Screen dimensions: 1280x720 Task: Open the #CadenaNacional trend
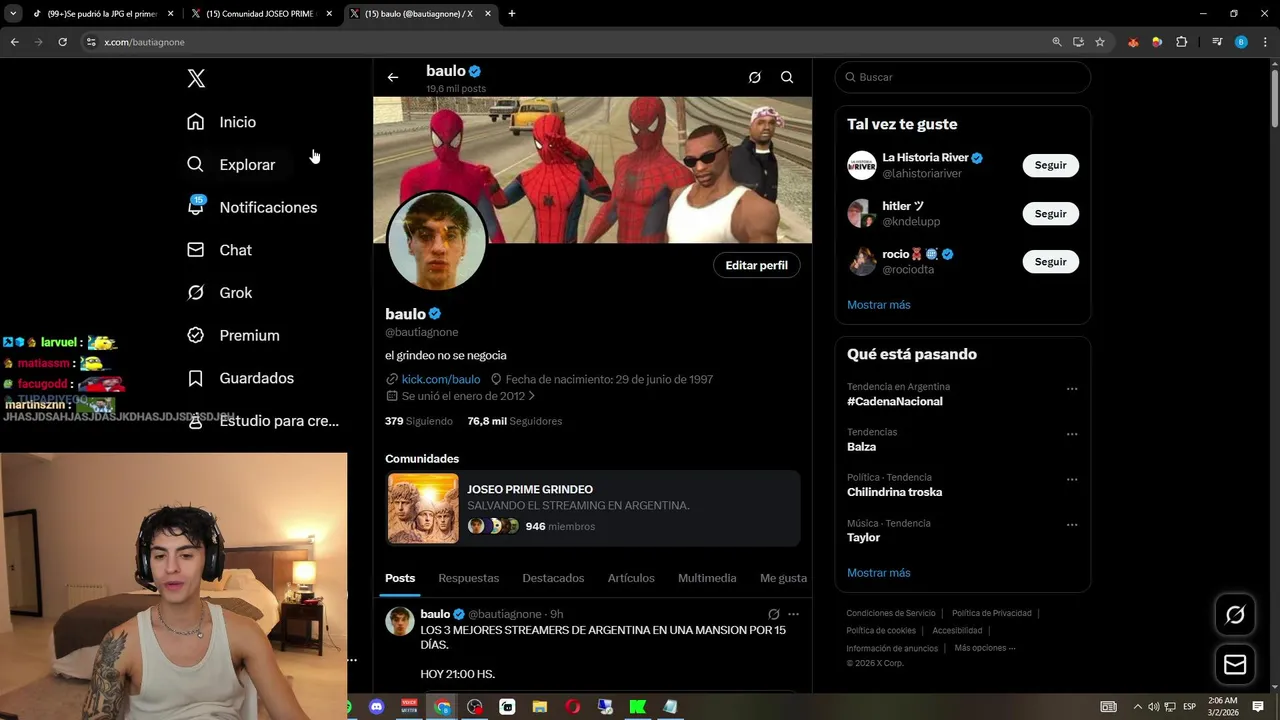click(x=895, y=401)
